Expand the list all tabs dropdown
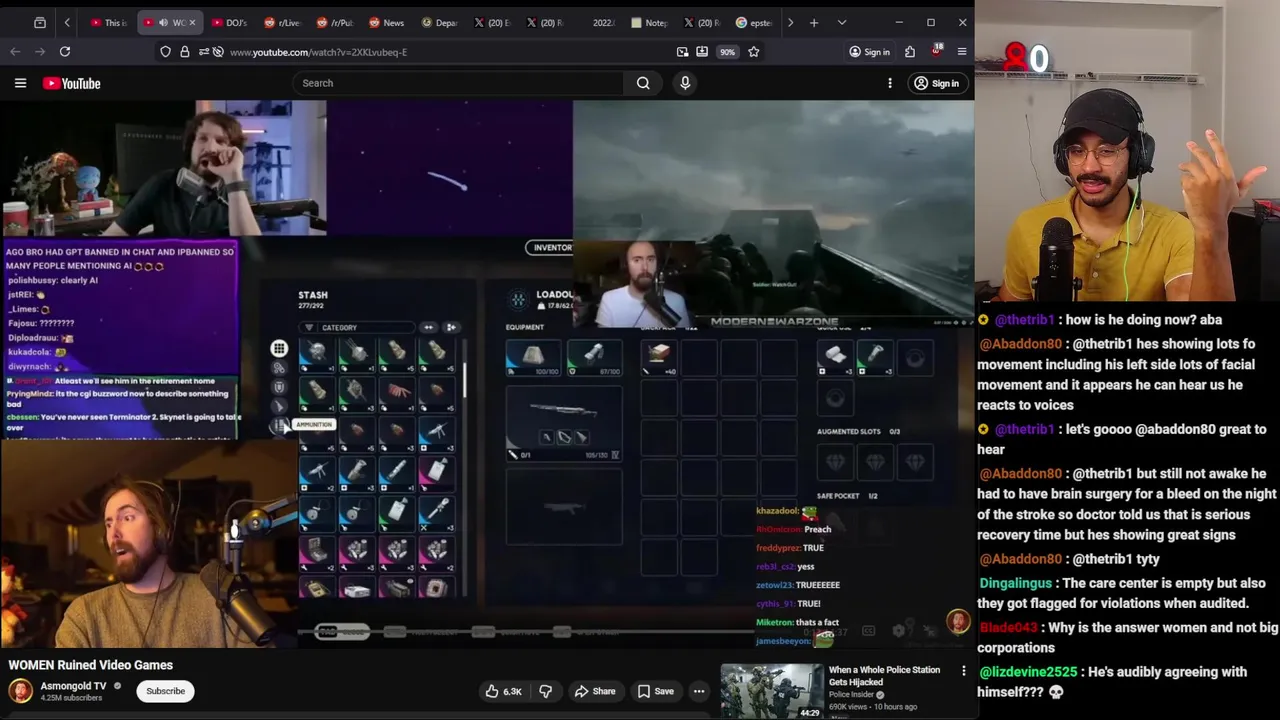Image resolution: width=1280 pixels, height=720 pixels. (x=842, y=22)
